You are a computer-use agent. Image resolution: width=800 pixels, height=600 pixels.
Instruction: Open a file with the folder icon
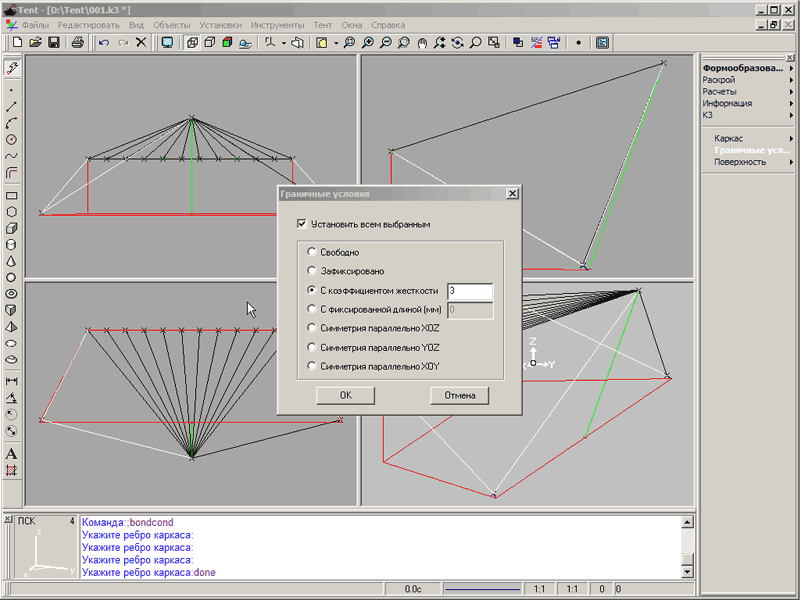click(x=36, y=42)
